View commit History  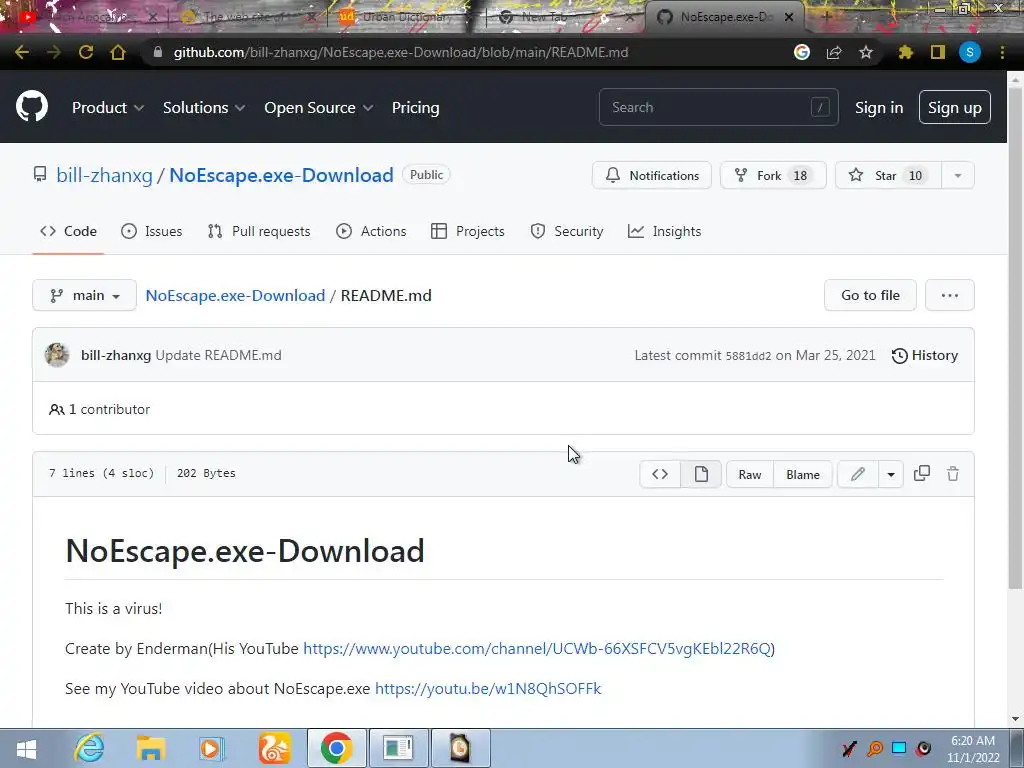click(925, 355)
